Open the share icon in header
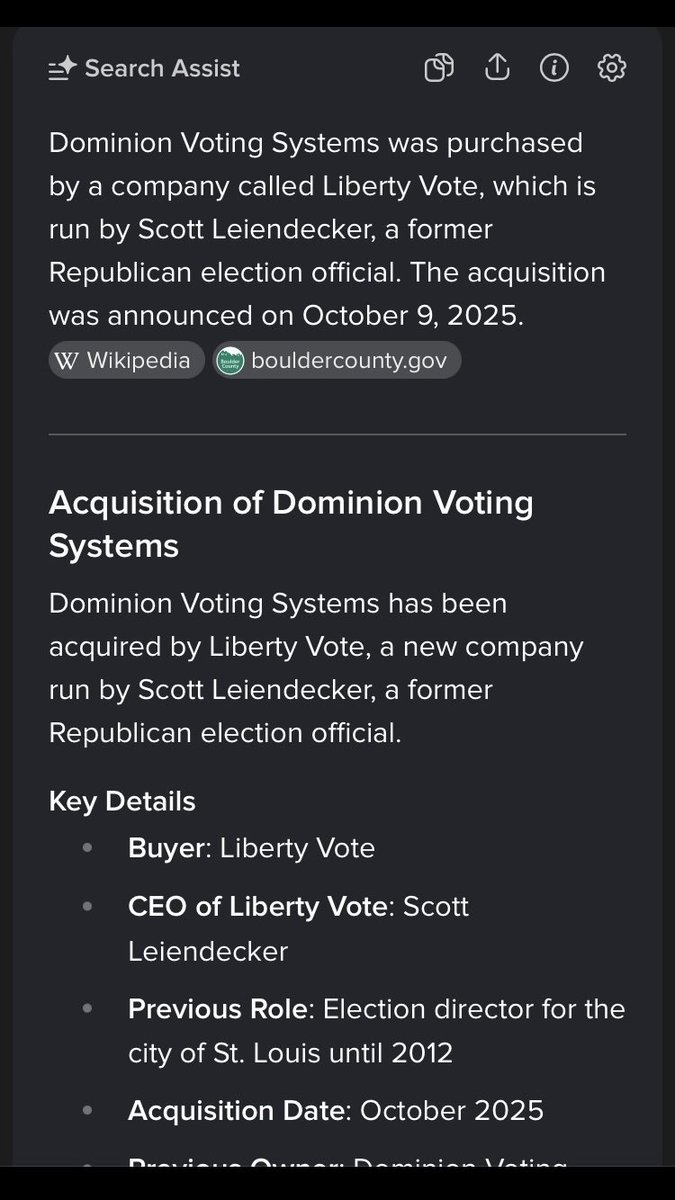This screenshot has width=675, height=1200. 497,68
